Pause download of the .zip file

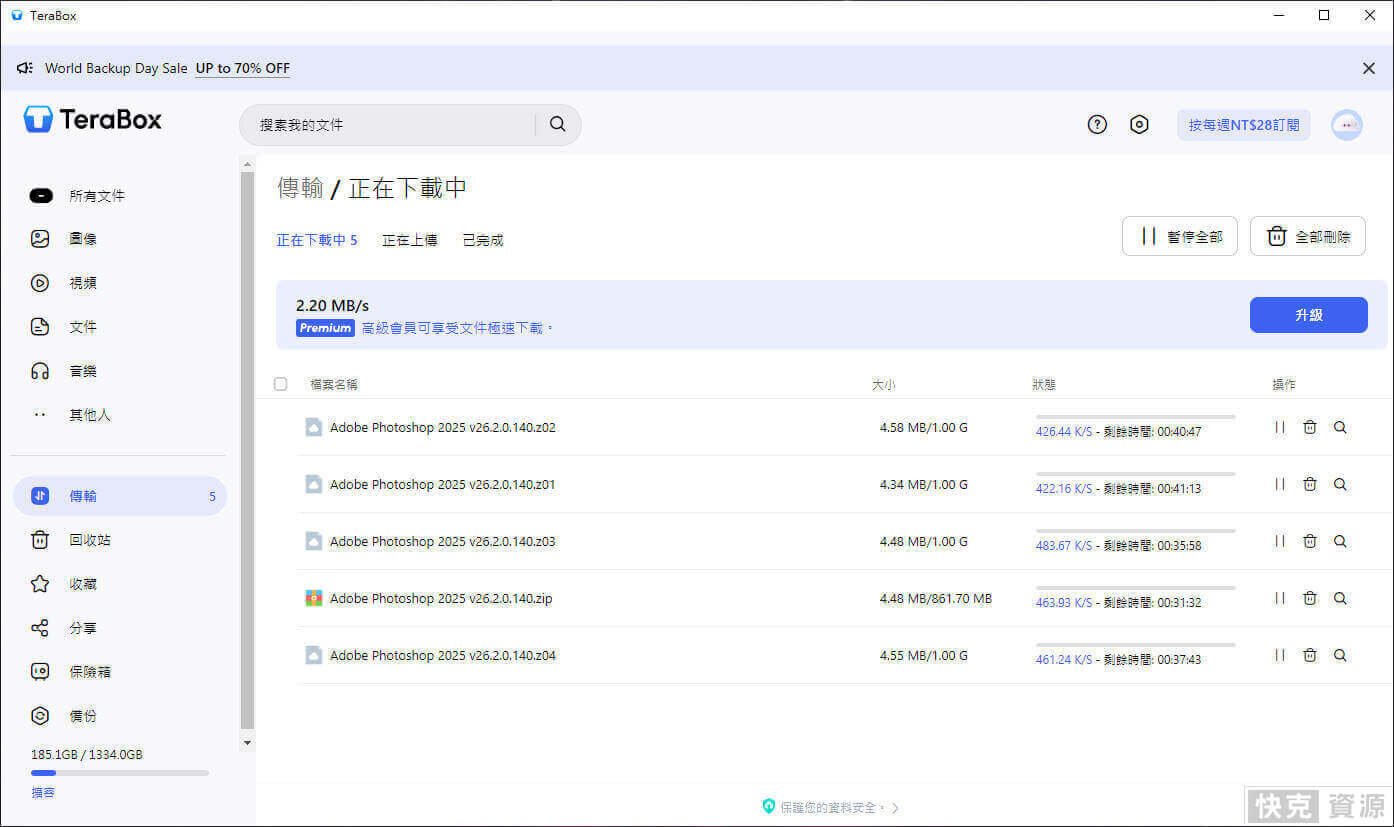pos(1279,598)
